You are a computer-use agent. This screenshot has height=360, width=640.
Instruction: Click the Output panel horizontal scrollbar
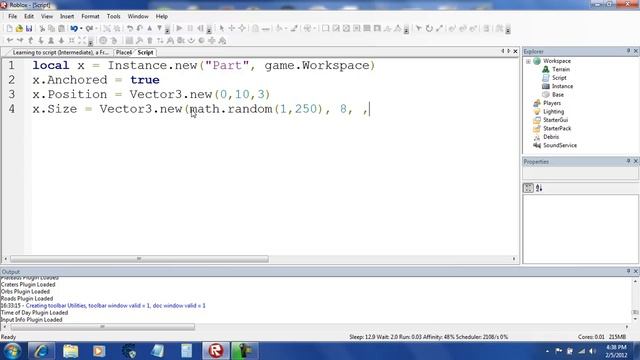[102, 327]
